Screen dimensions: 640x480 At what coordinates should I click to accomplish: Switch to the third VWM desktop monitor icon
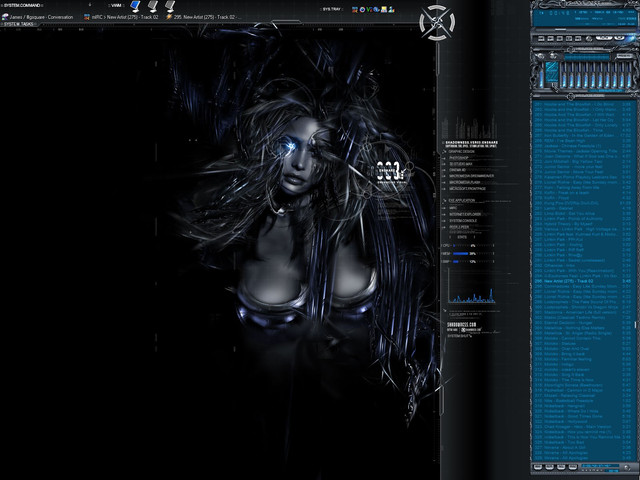pos(170,6)
